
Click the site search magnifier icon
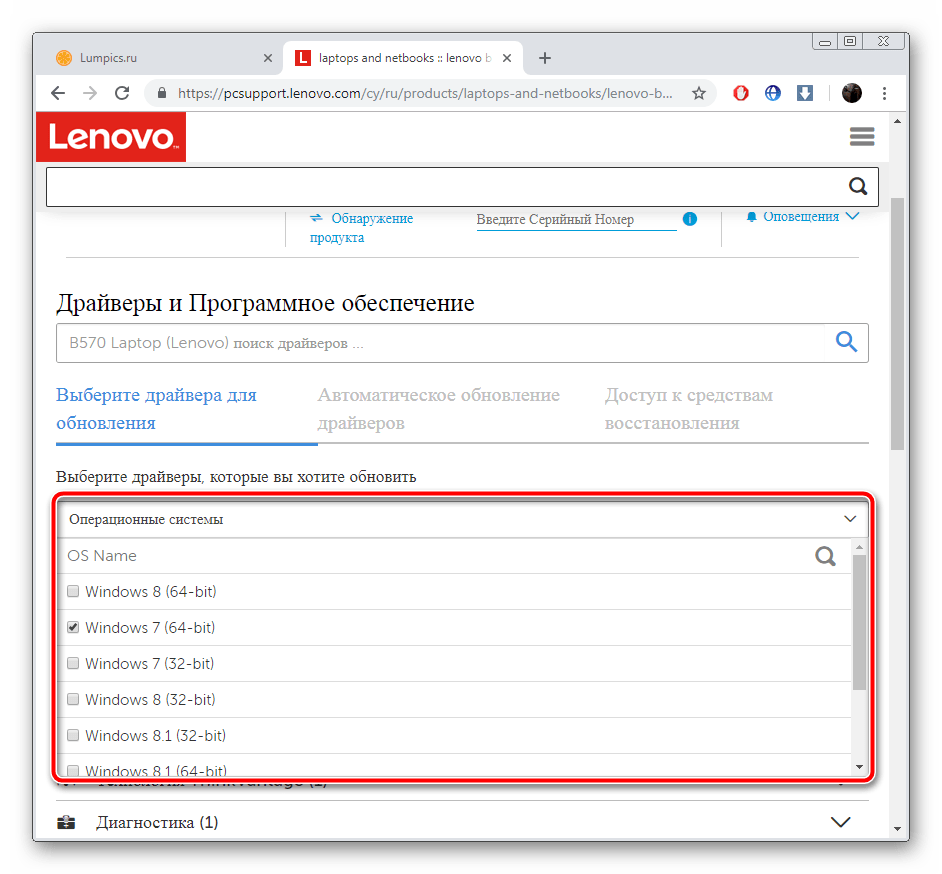pos(857,186)
